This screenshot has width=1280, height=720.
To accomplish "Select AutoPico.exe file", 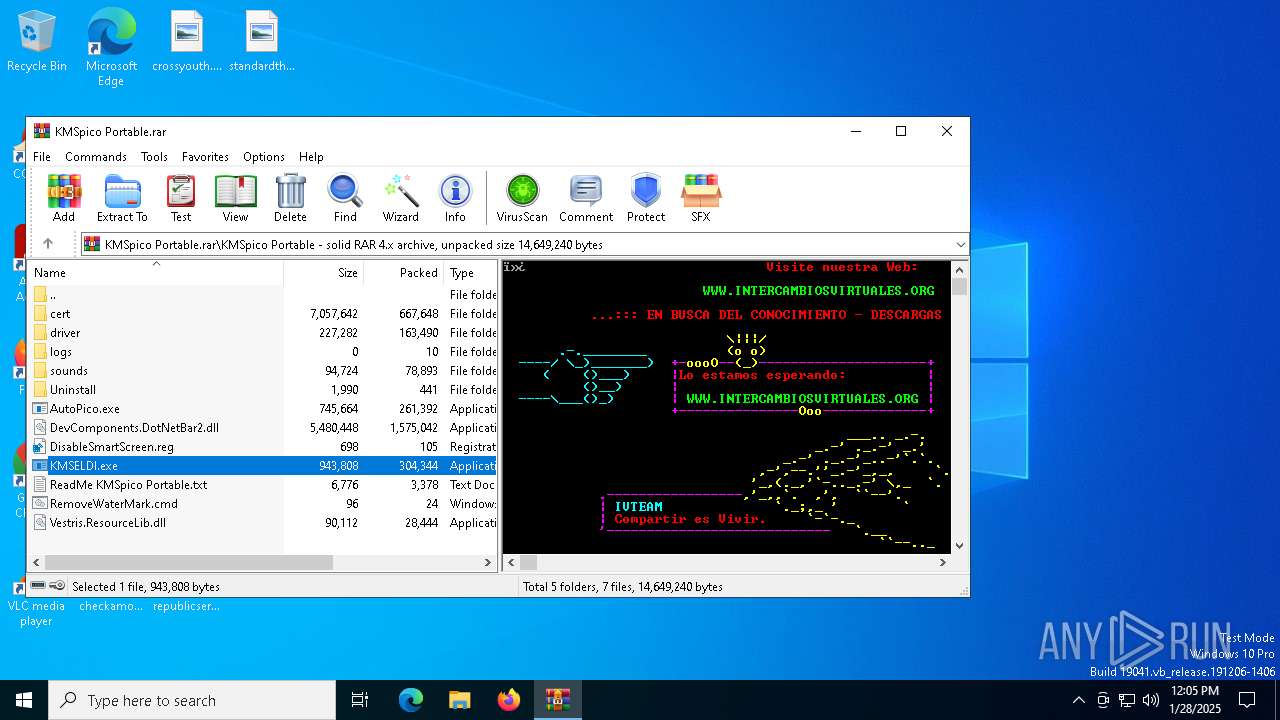I will 263,409.
